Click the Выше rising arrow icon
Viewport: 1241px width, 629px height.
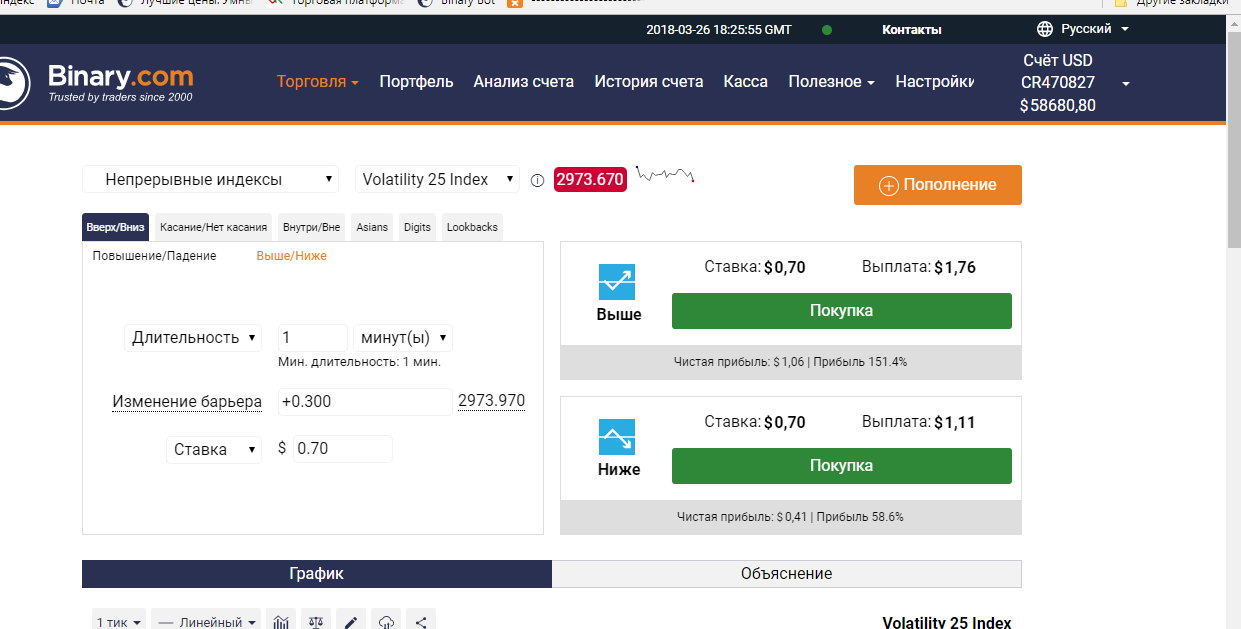[x=617, y=282]
